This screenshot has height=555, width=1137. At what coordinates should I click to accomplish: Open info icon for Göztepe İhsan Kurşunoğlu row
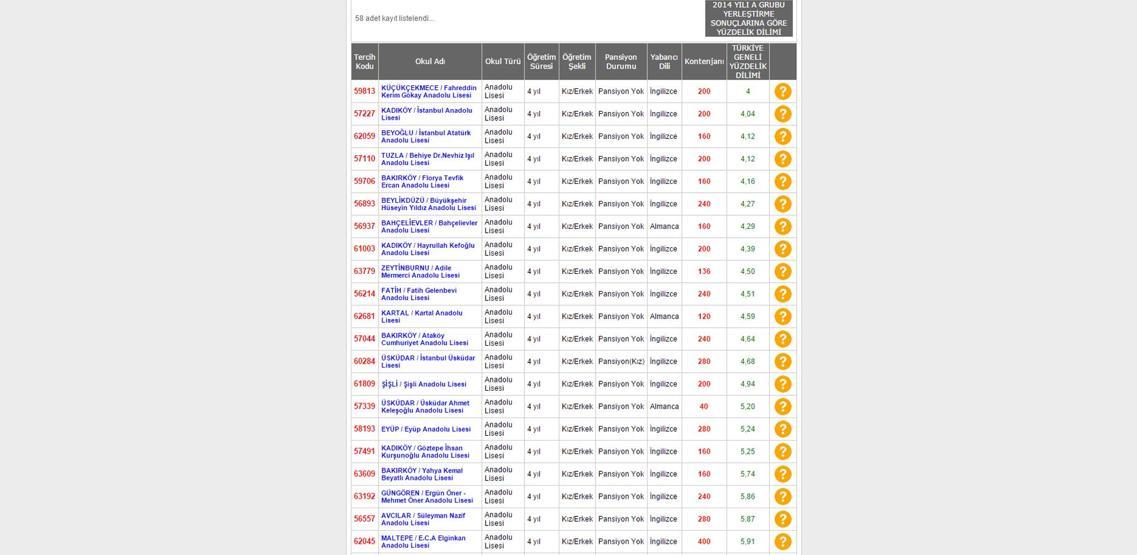(782, 451)
